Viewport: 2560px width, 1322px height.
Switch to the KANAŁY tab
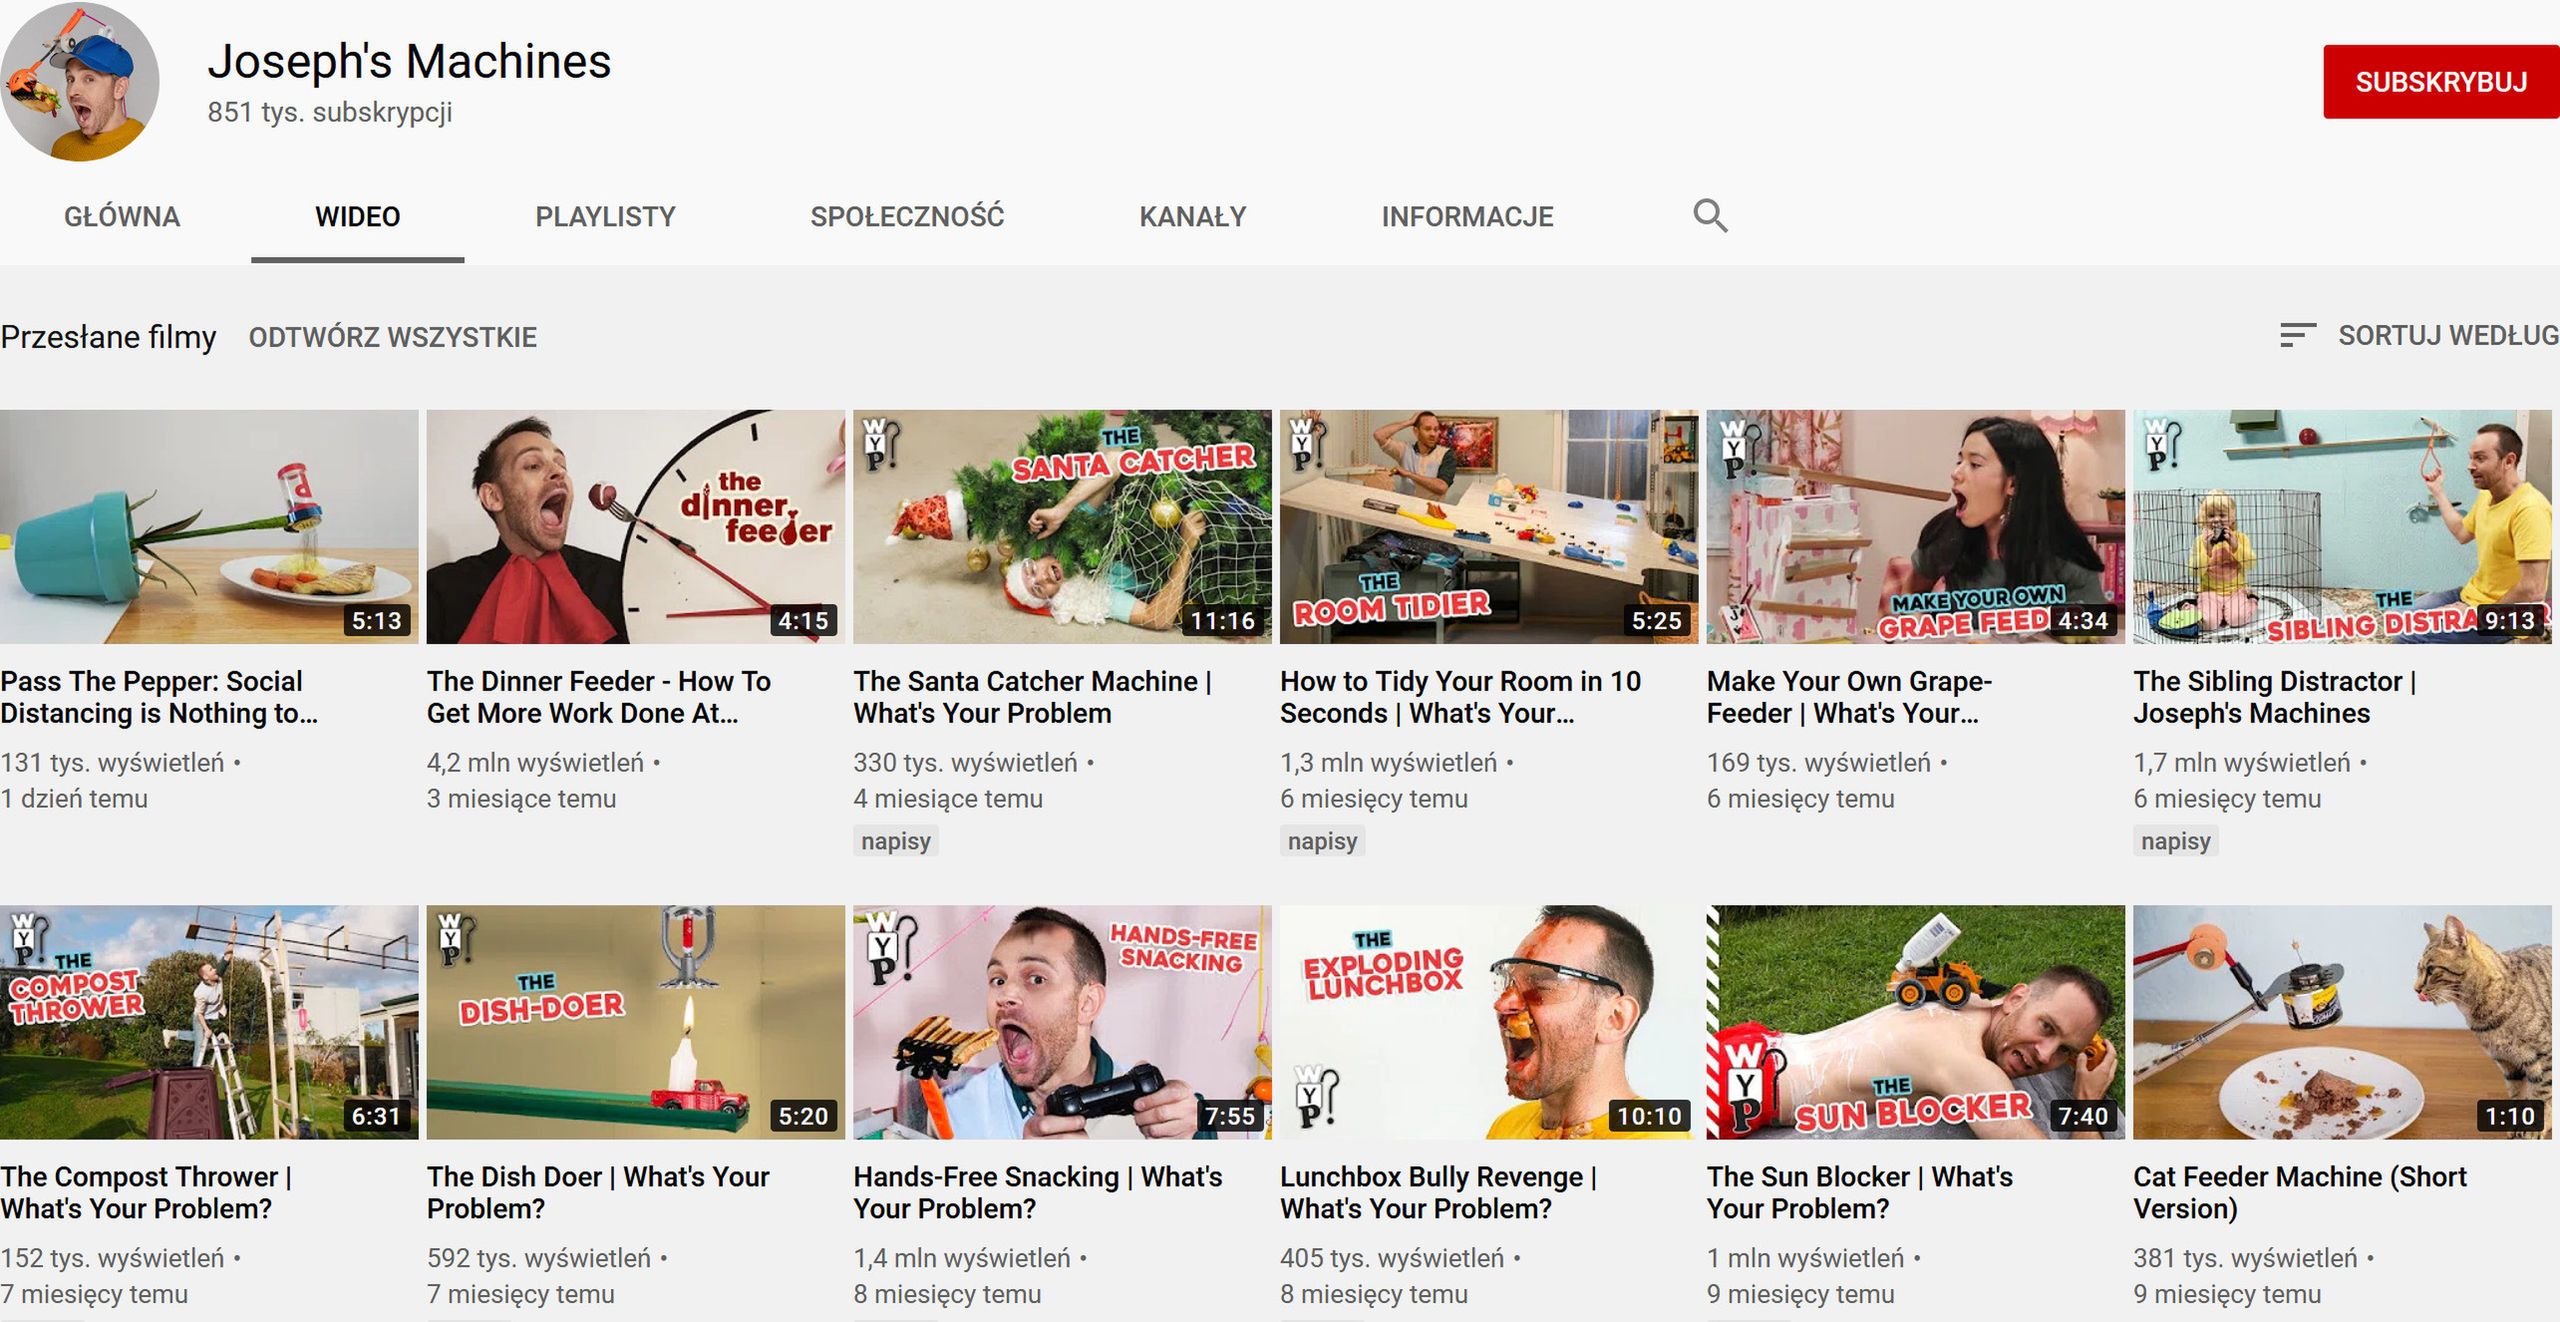pyautogui.click(x=1192, y=217)
